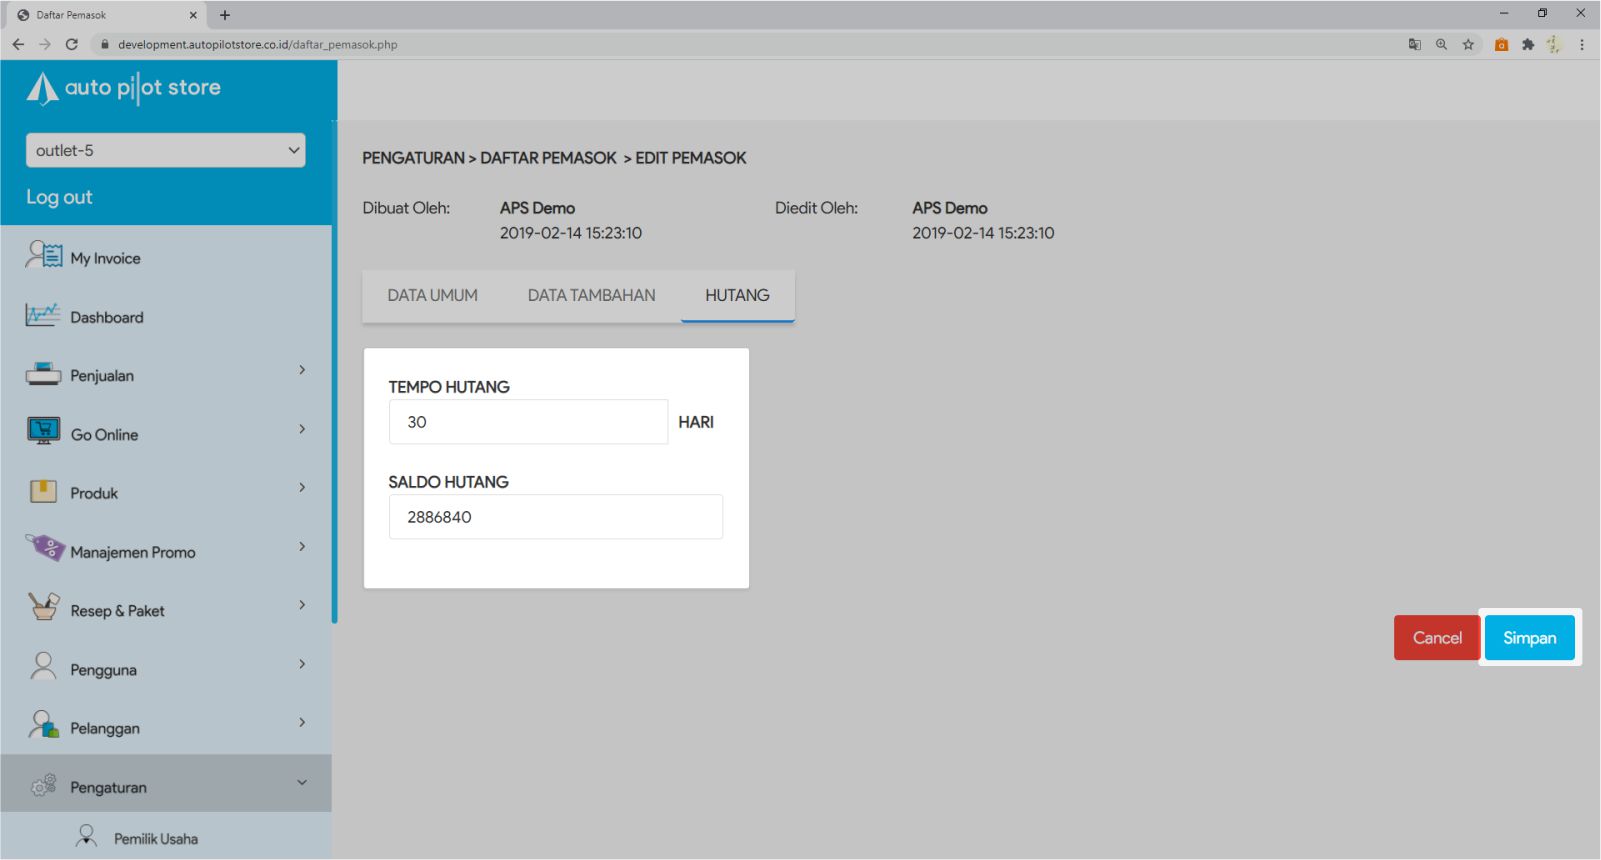Click the Saldo Hutang input field
Image resolution: width=1601 pixels, height=860 pixels.
(x=555, y=517)
